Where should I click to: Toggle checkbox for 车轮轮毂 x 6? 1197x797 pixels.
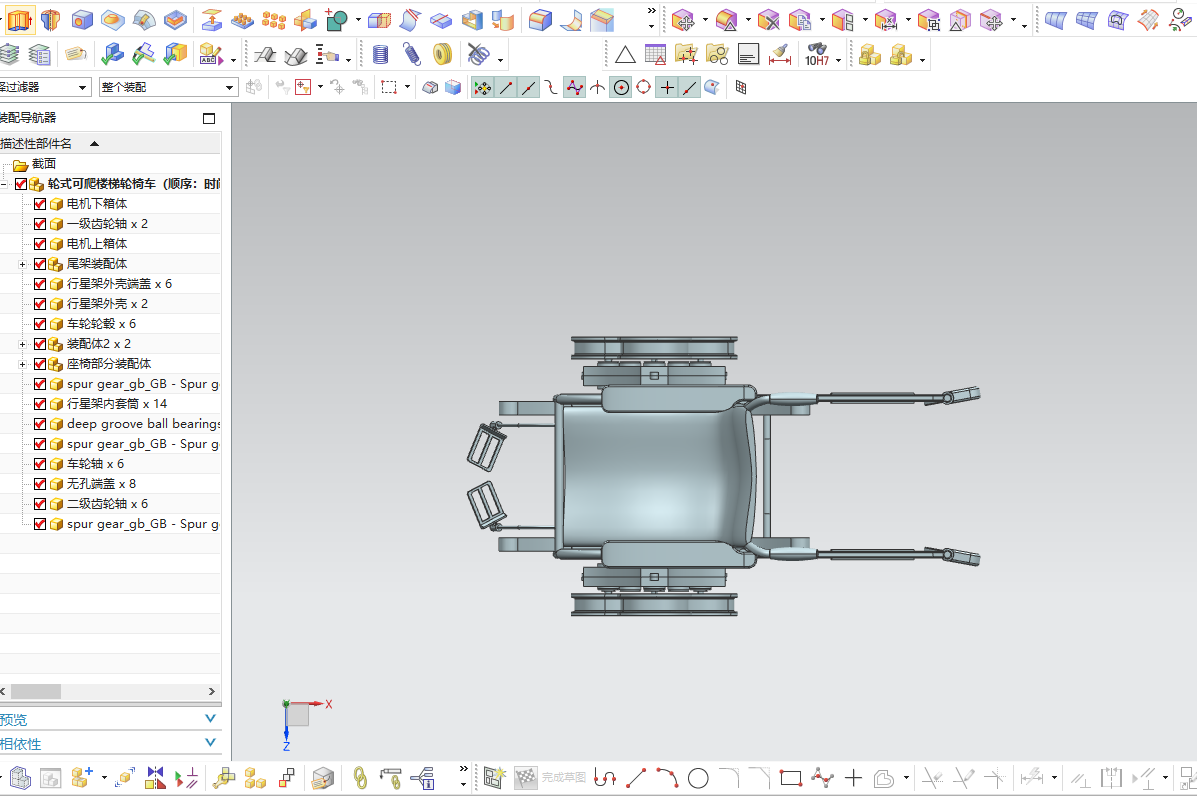click(x=40, y=324)
